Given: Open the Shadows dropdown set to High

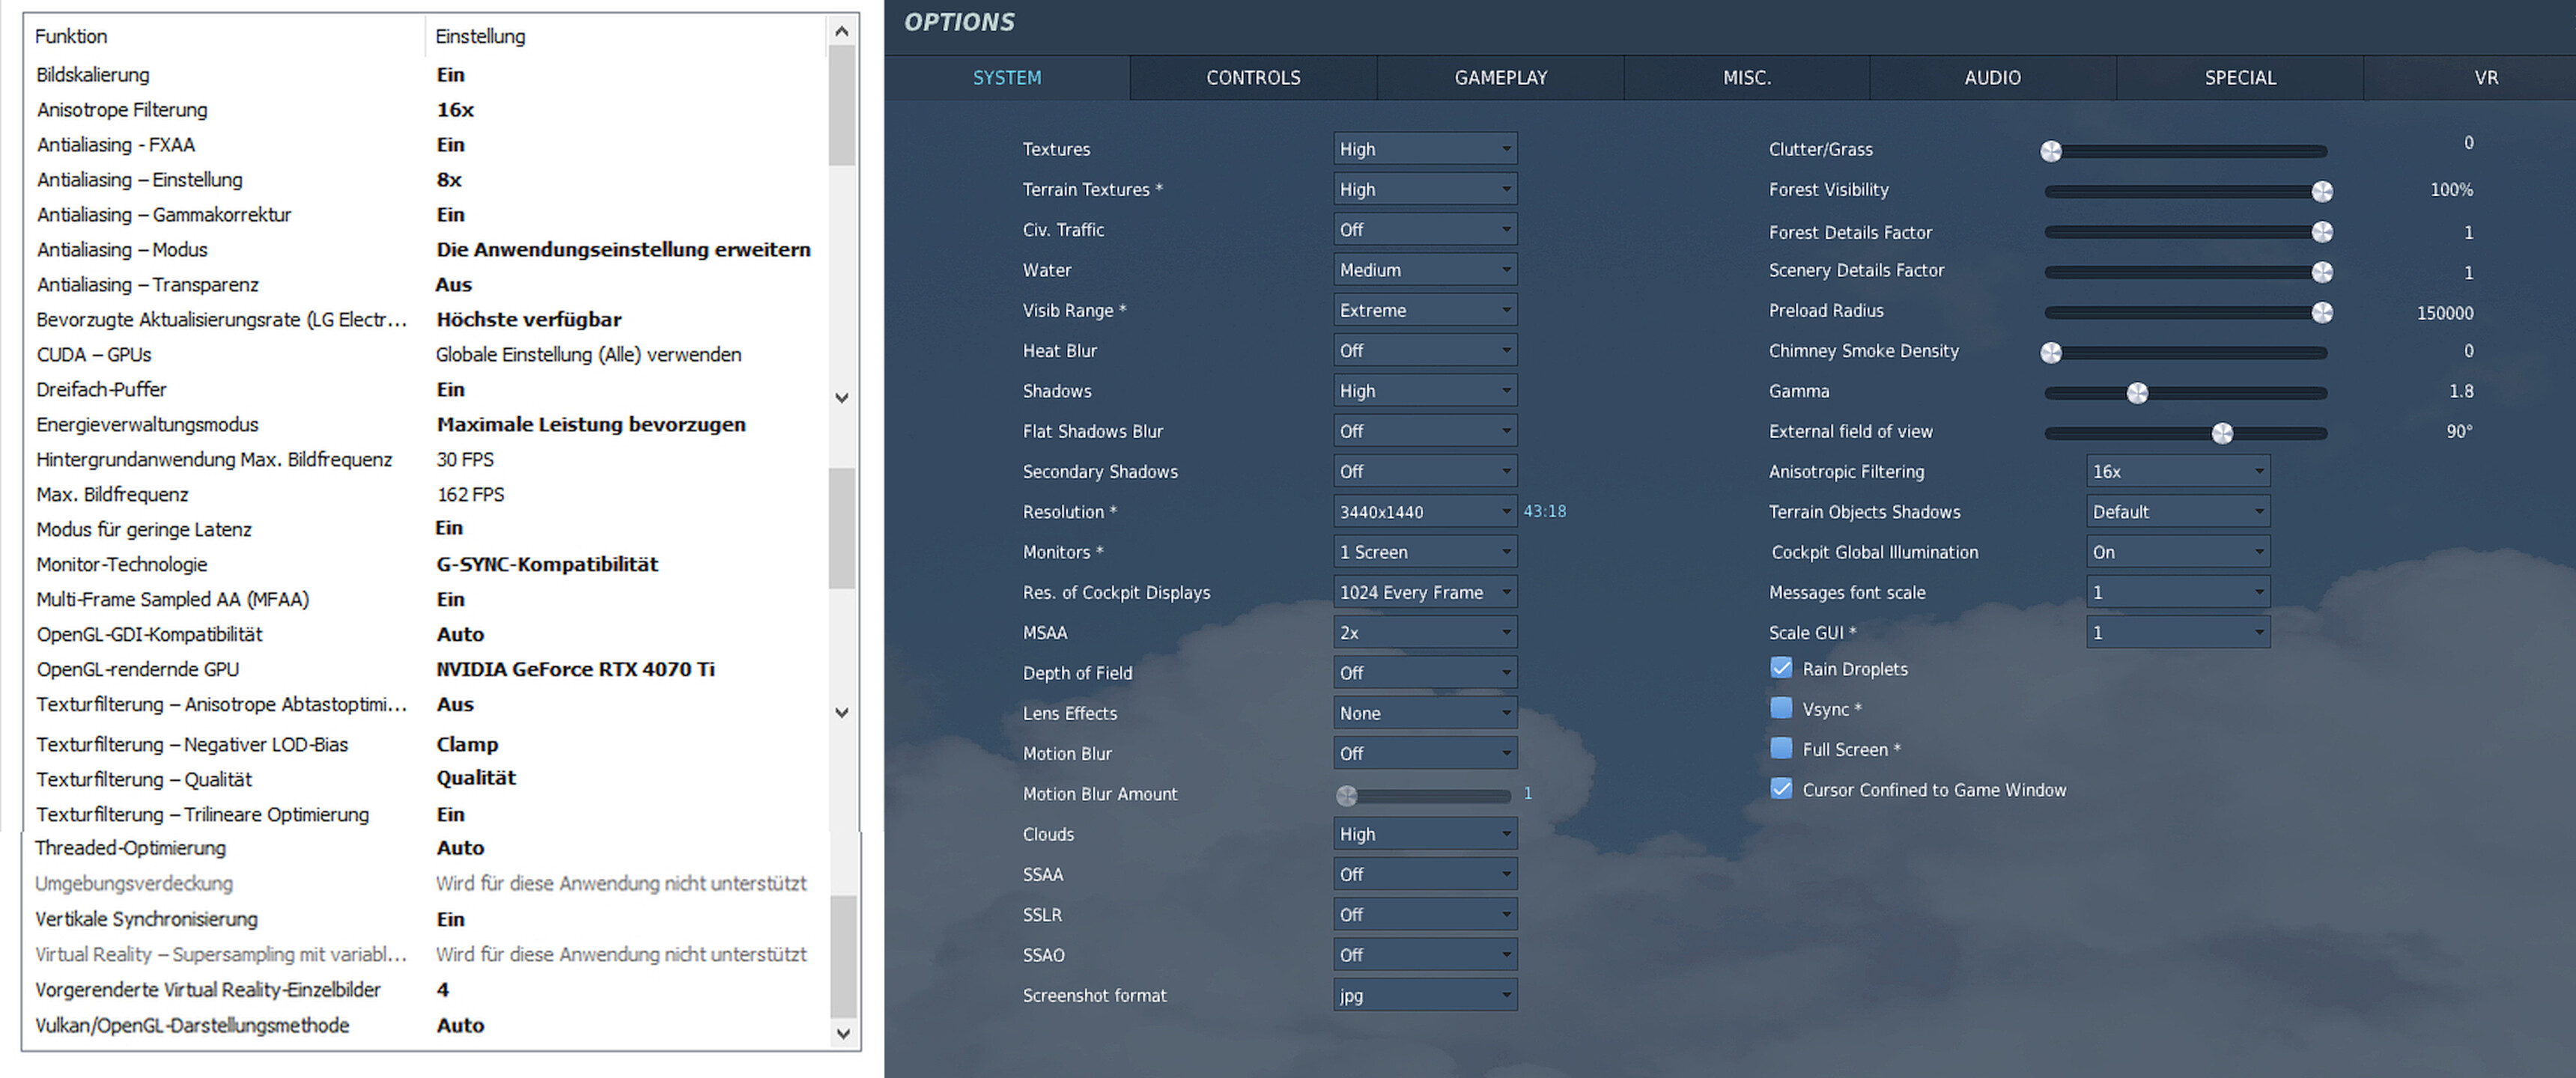Looking at the screenshot, I should coord(1425,390).
